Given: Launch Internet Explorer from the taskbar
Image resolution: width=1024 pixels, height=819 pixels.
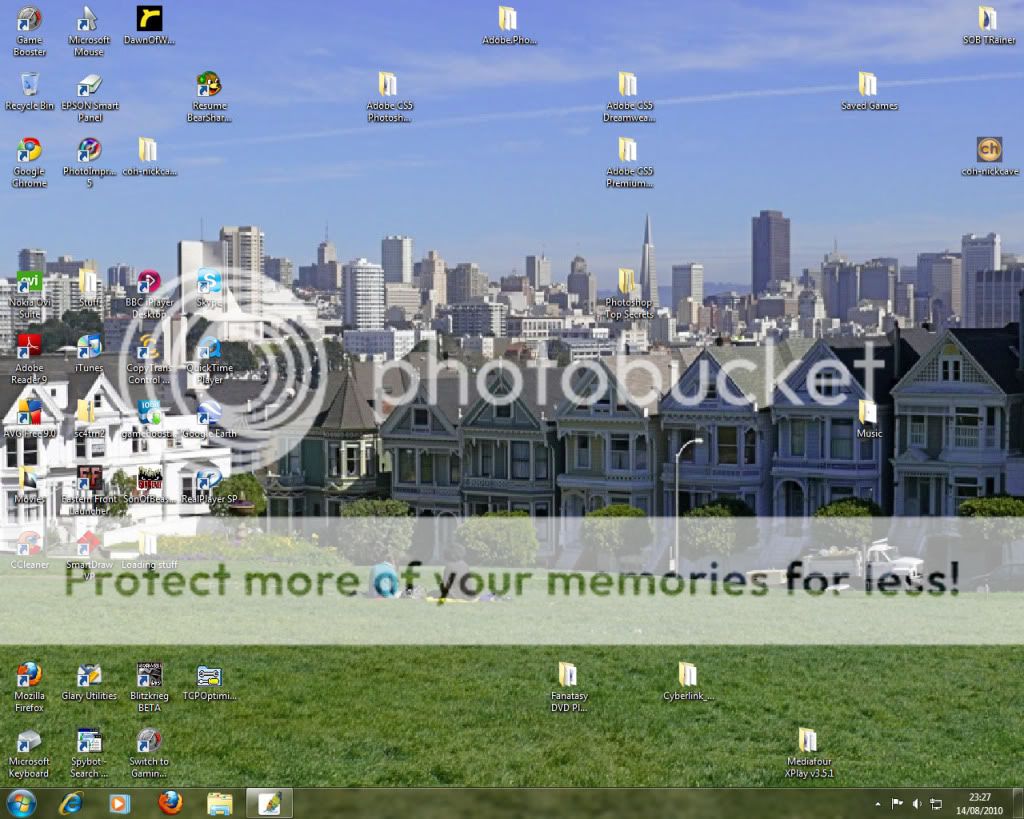Looking at the screenshot, I should pyautogui.click(x=71, y=803).
